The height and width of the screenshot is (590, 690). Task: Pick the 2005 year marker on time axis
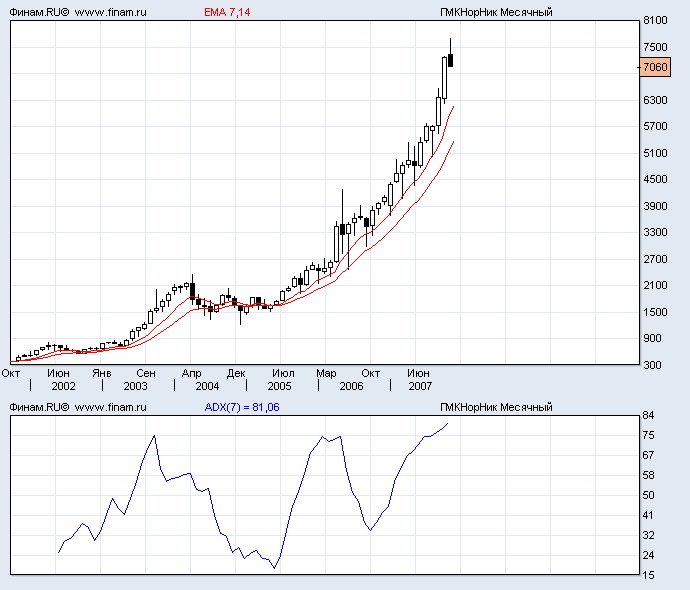click(x=279, y=385)
